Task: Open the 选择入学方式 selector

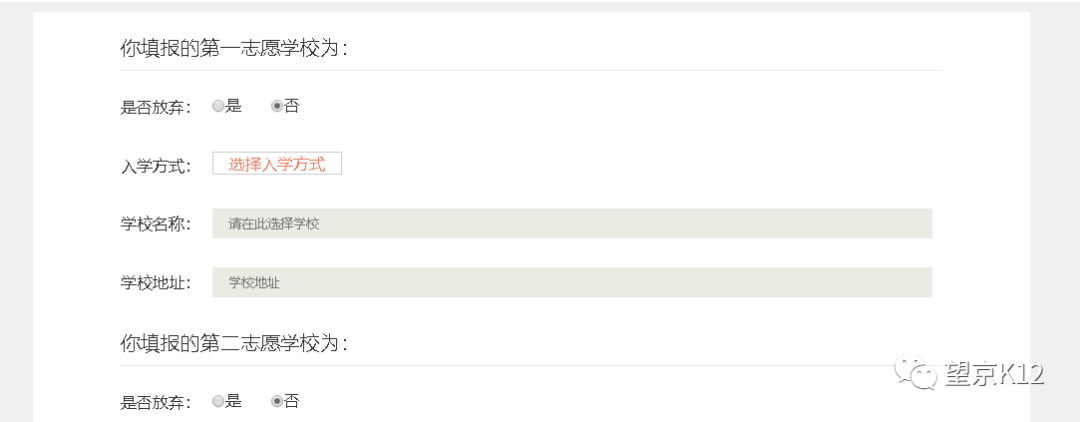Action: [x=277, y=164]
